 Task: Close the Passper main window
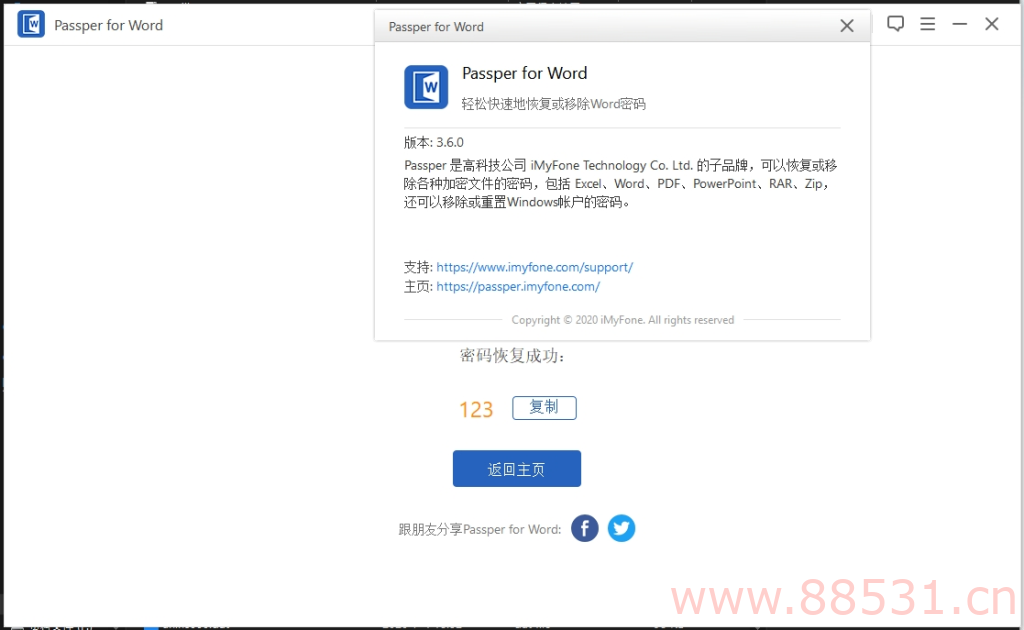click(x=991, y=24)
